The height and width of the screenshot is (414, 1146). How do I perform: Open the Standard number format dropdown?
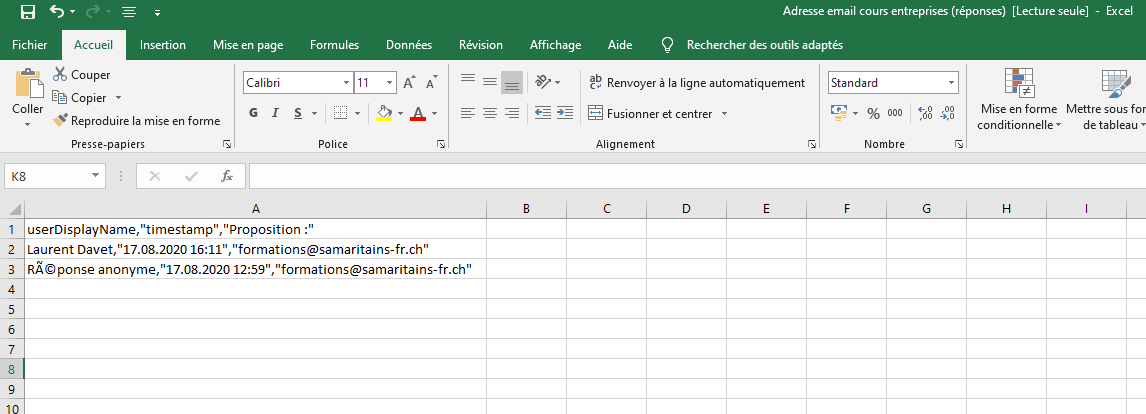(x=952, y=83)
